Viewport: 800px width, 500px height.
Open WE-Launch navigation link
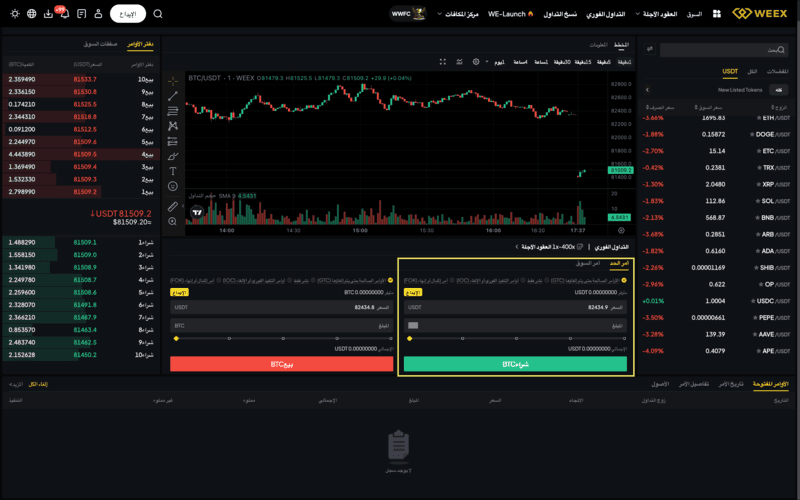511,14
